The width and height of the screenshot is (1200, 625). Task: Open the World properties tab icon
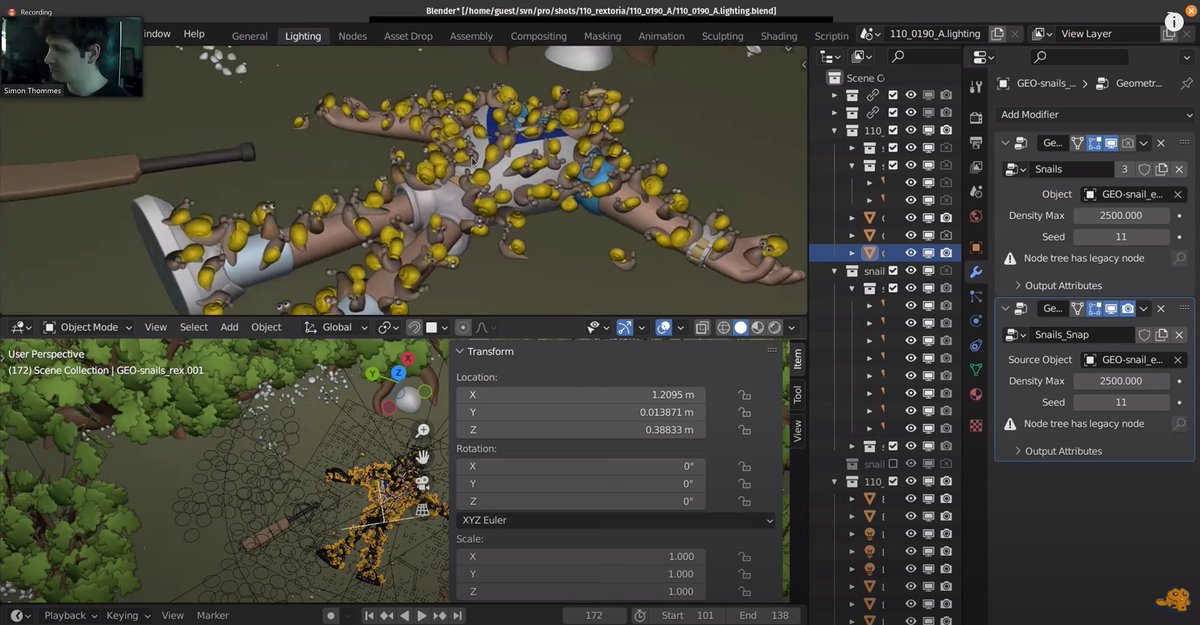976,216
